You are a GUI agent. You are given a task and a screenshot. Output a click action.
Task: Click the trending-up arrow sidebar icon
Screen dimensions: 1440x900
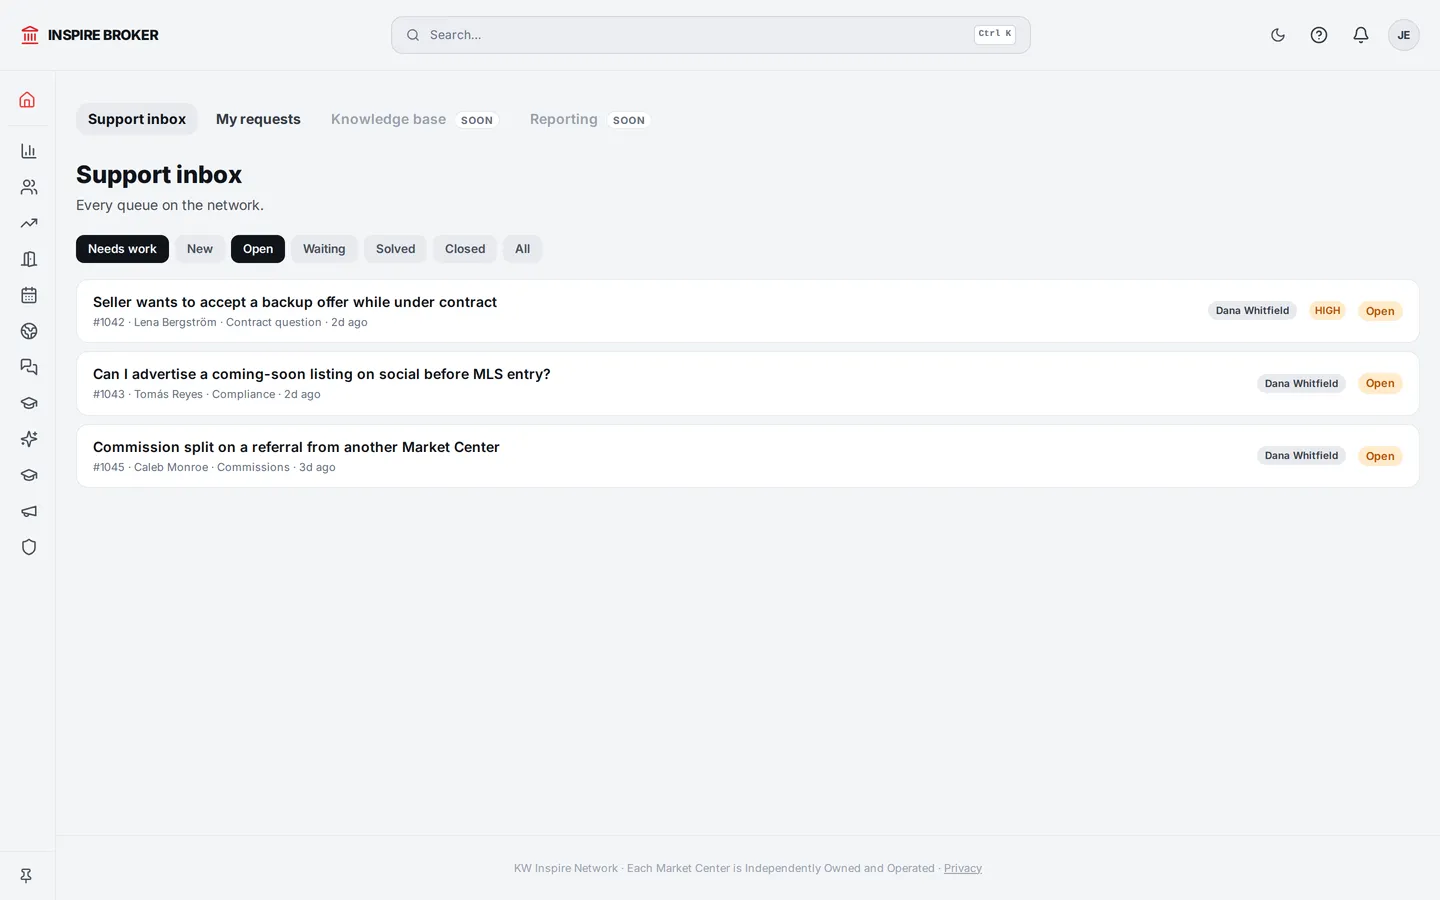pos(29,223)
